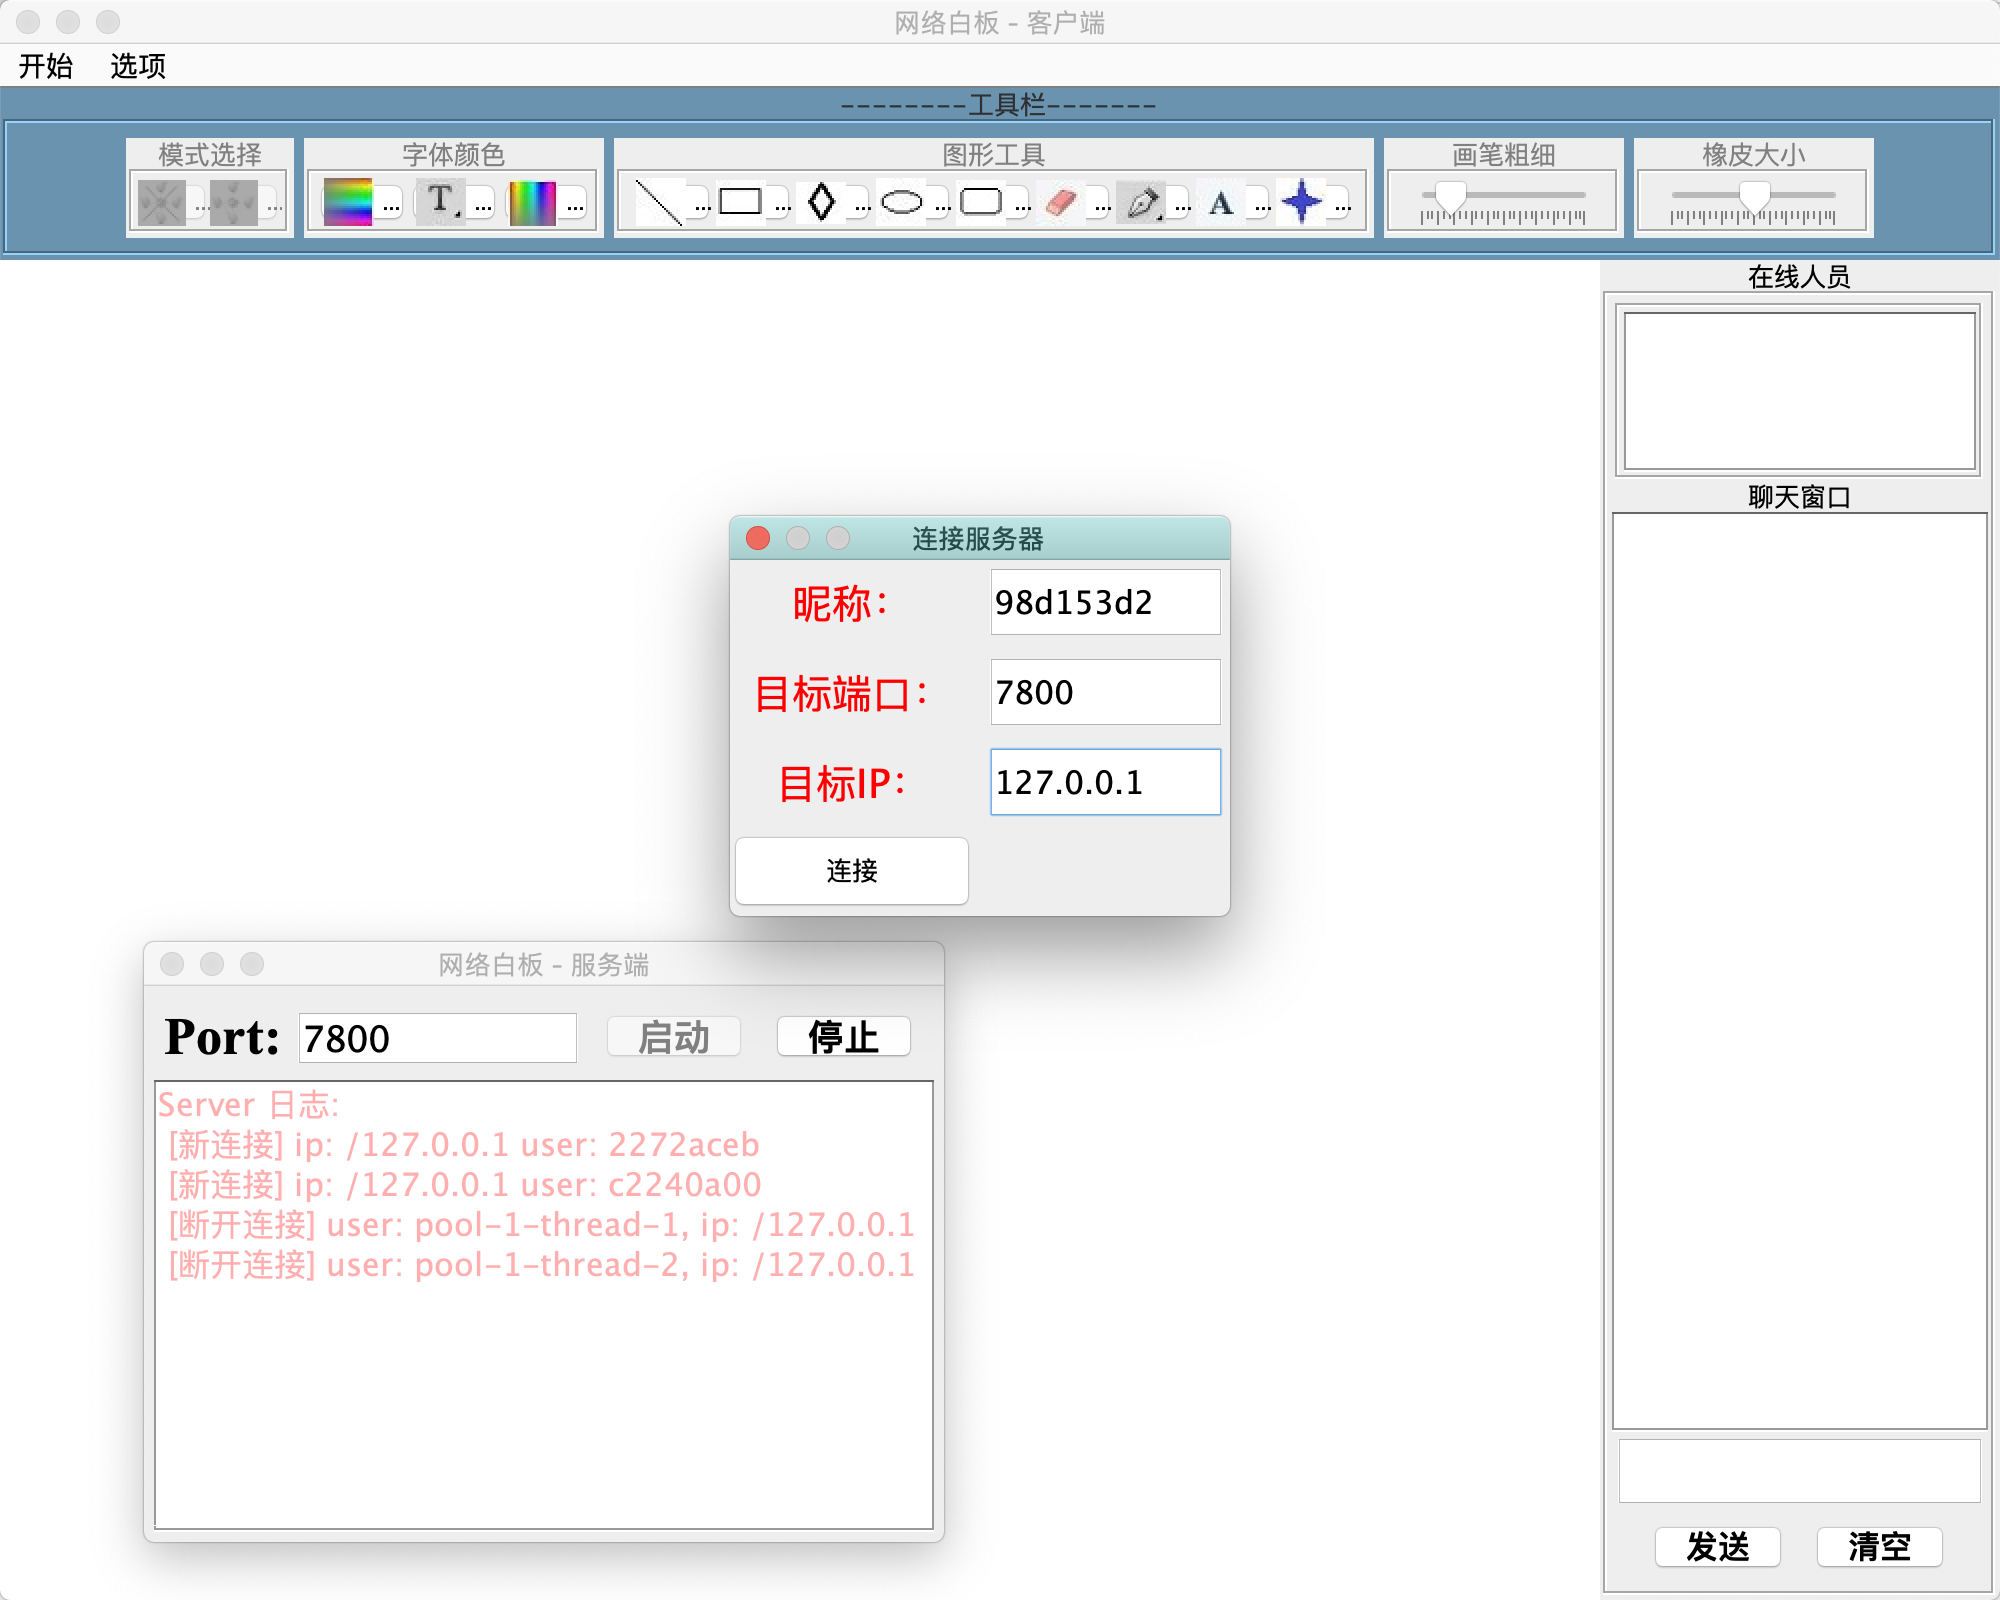Click the 网络白板 - 服务端 window title bar
The width and height of the screenshot is (2000, 1600).
click(544, 964)
